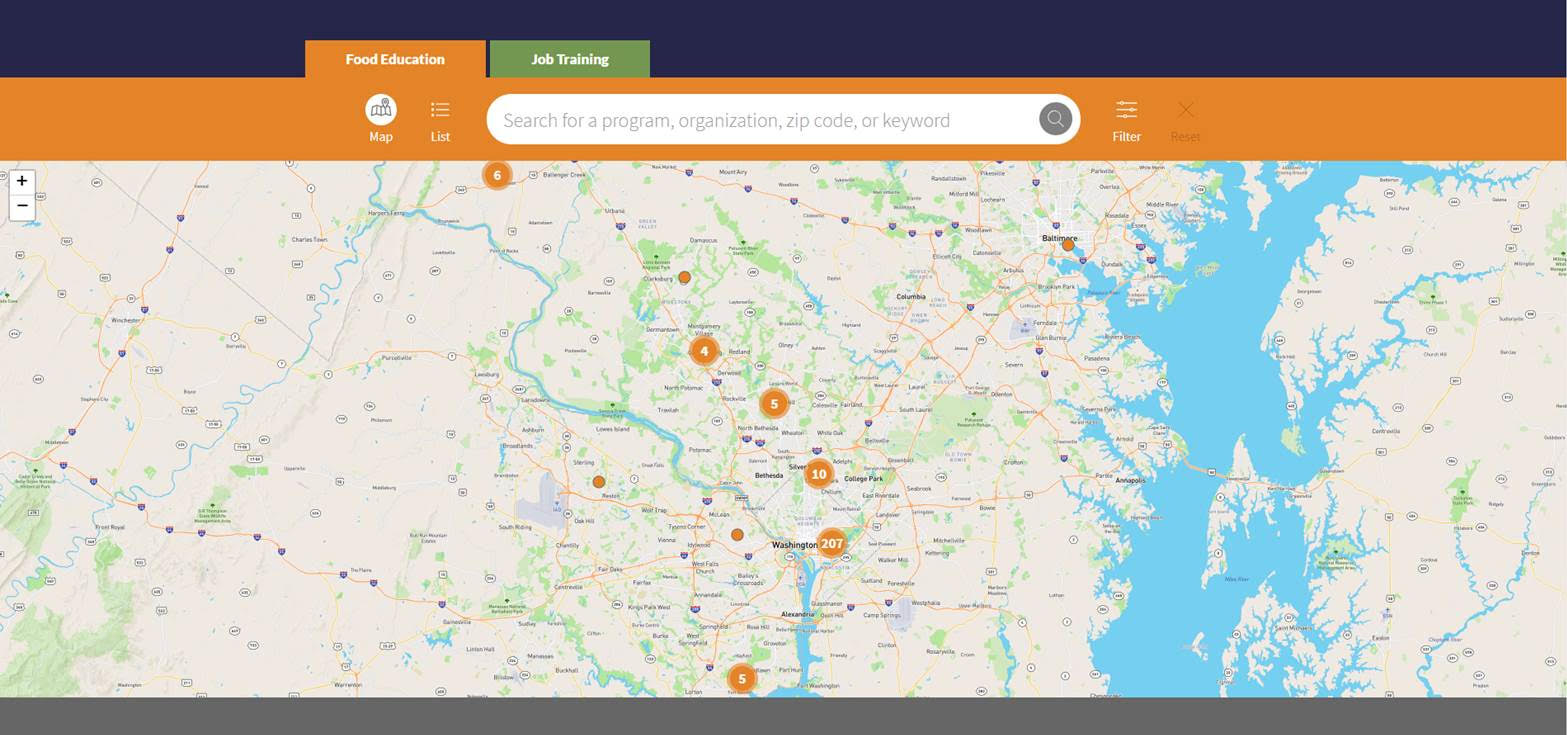Click the marker near Clarksburg
Screen dimensions: 1567x735
coord(684,277)
